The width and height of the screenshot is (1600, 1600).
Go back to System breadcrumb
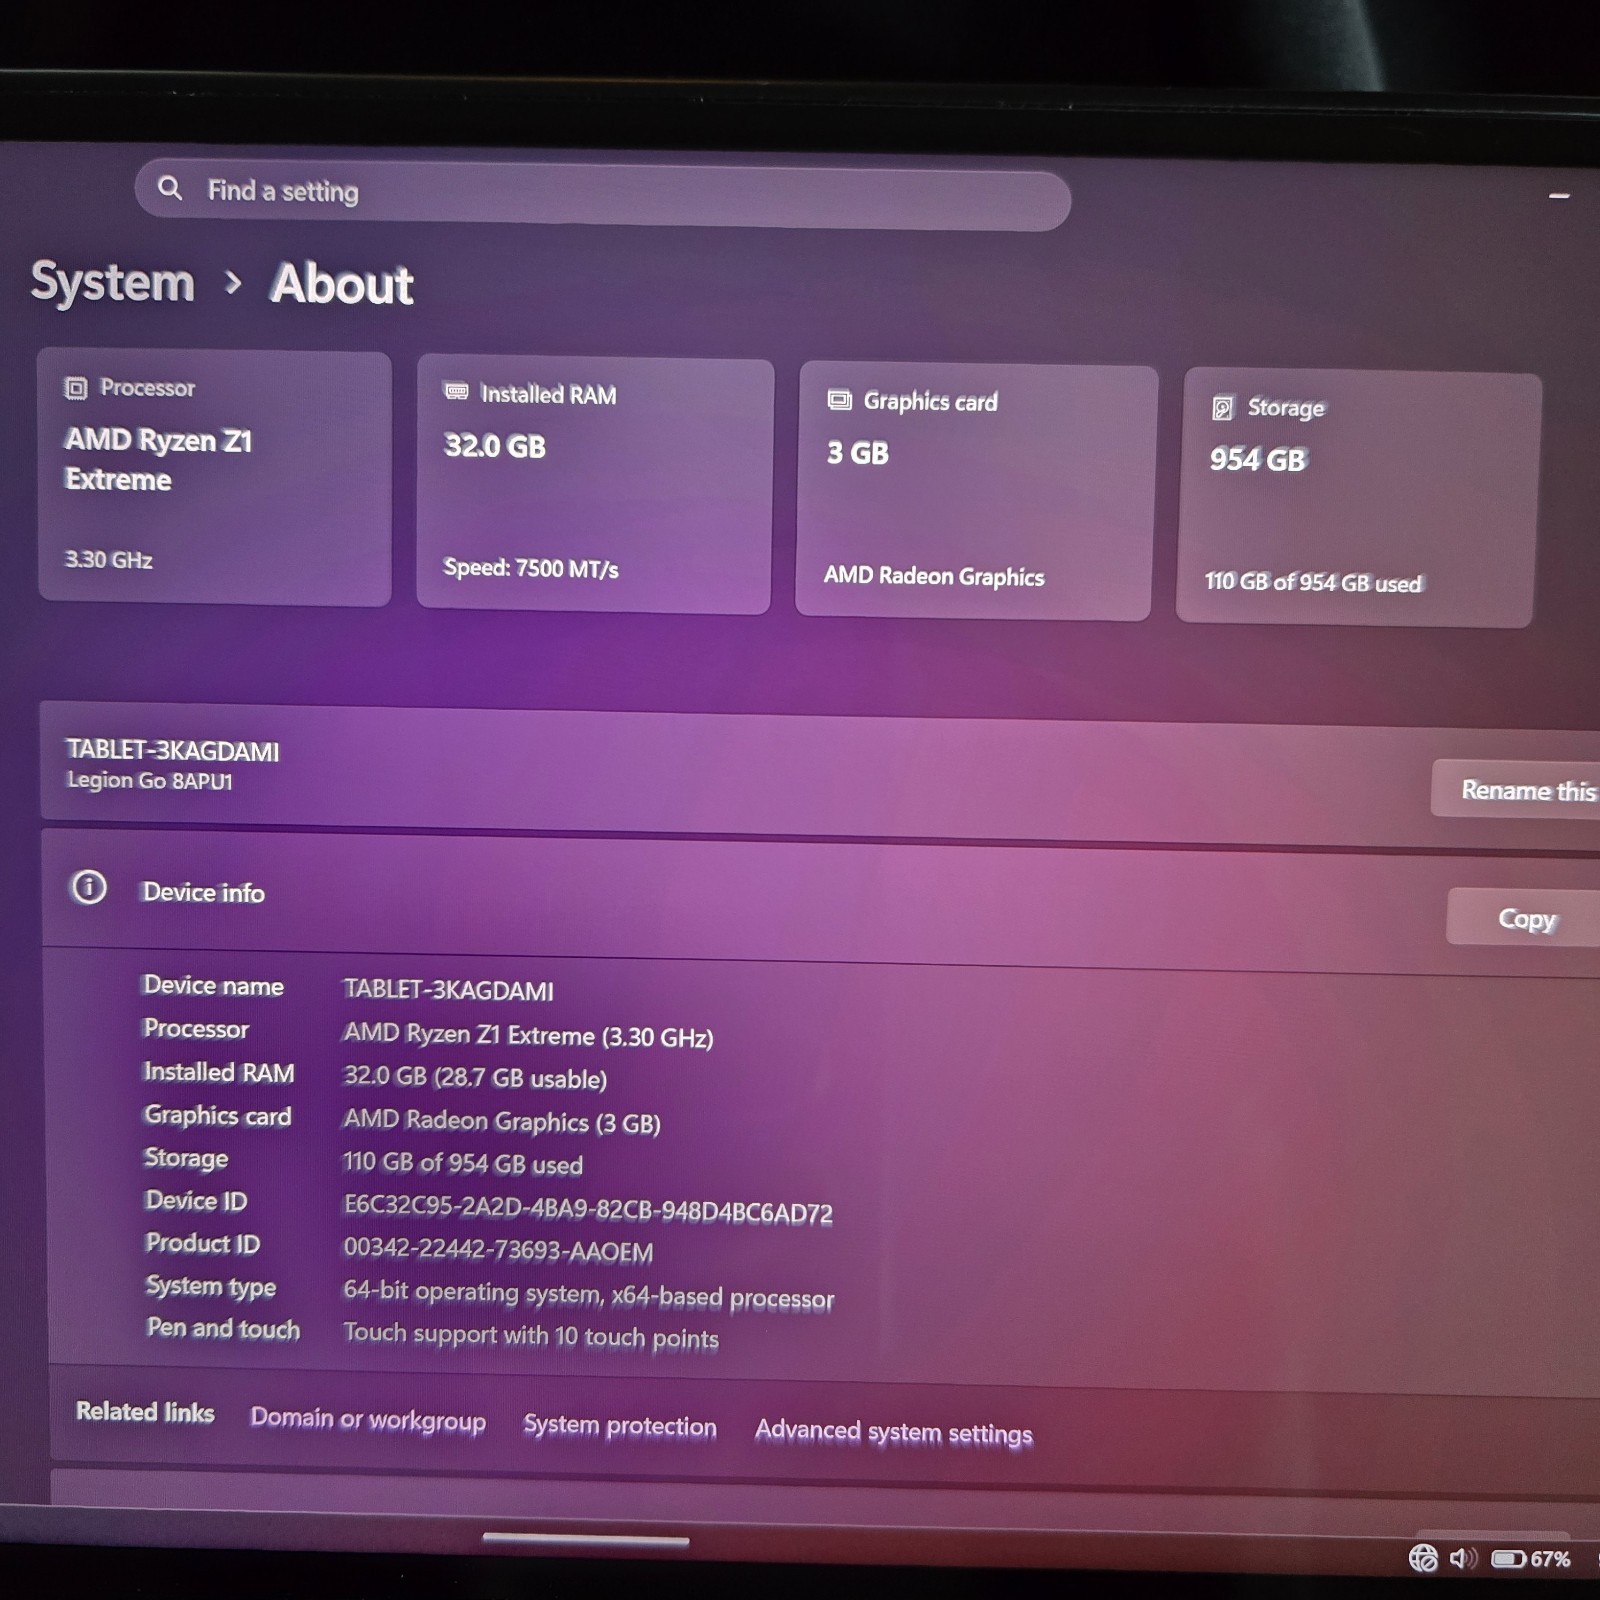113,281
